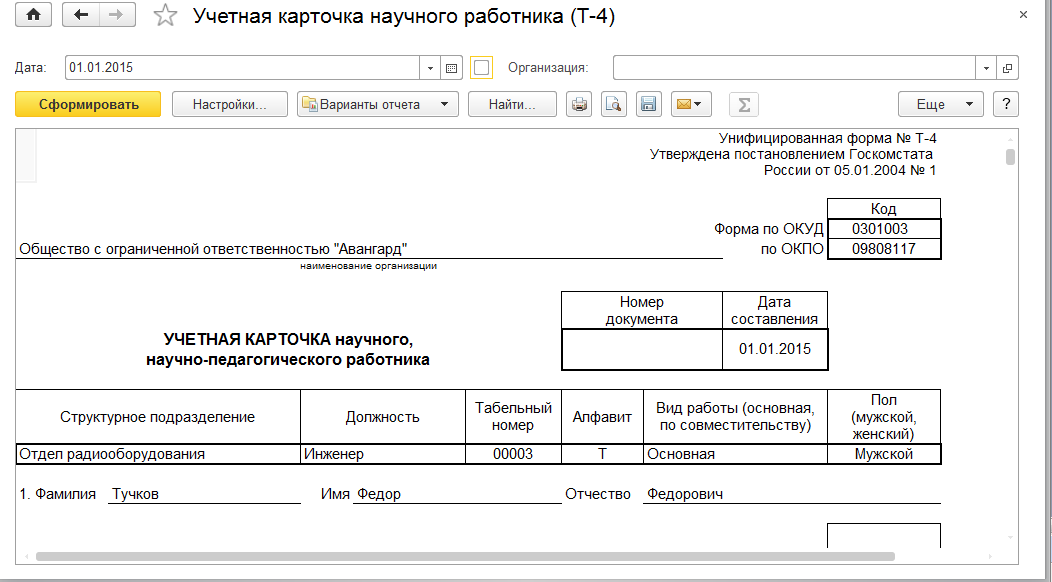Open the calendar picker for the date
1052x582 pixels.
coord(451,68)
